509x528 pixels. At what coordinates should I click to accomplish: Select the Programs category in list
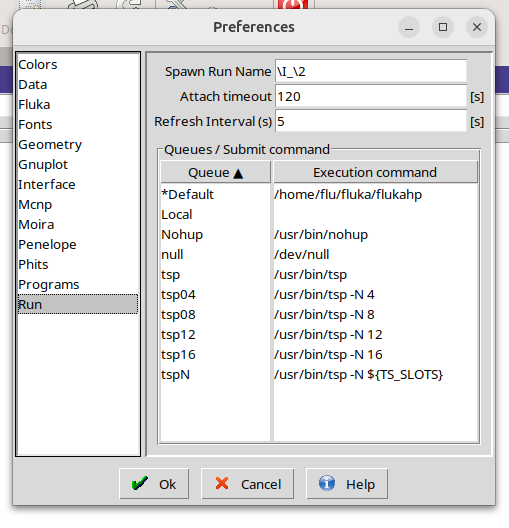[x=48, y=285]
